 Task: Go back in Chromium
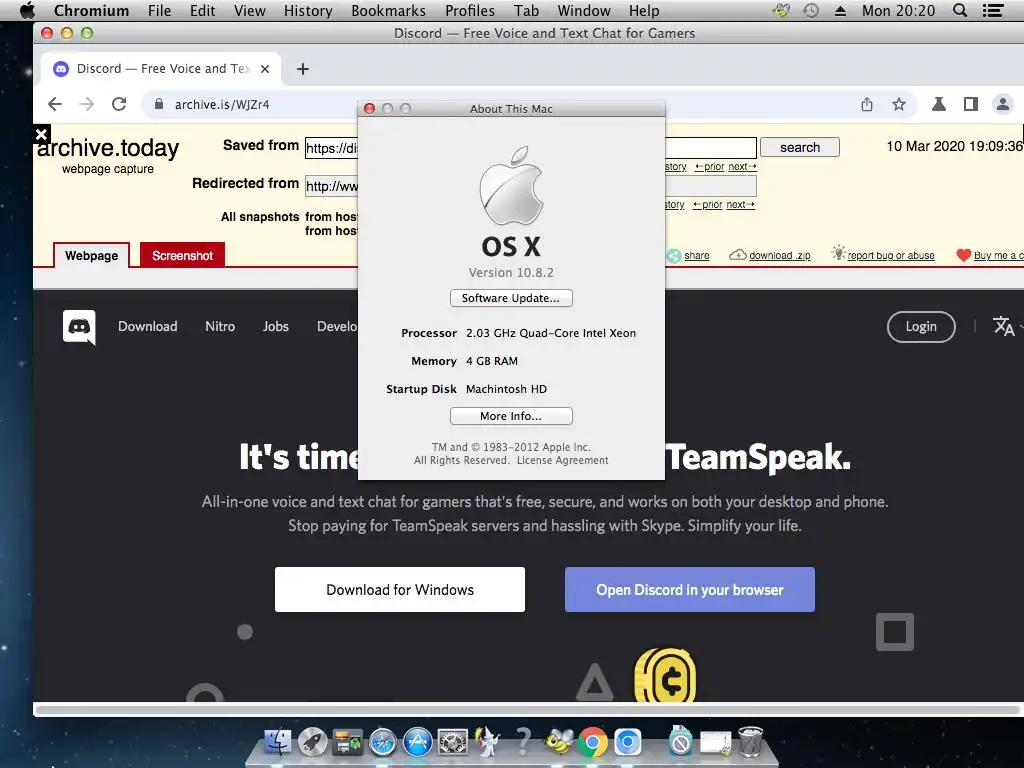55,104
